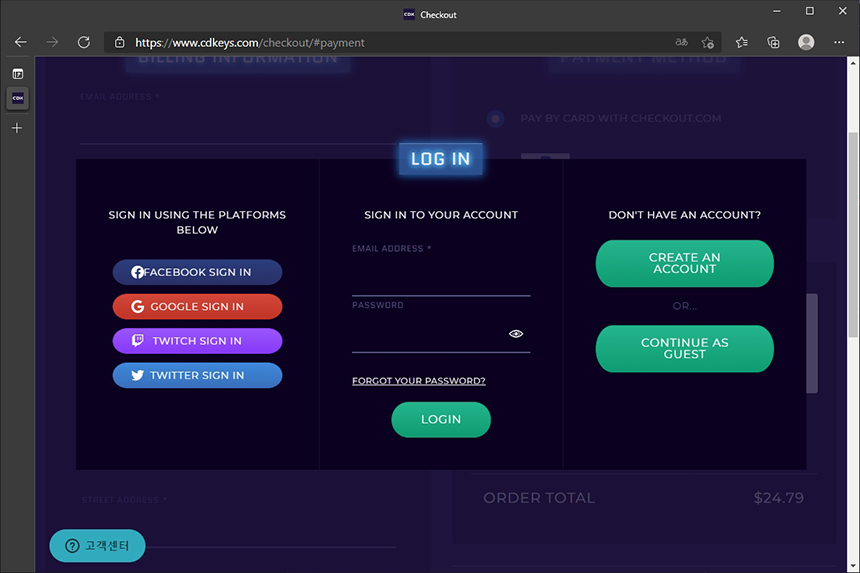
Task: Open the 고객센터 help widget
Action: pyautogui.click(x=97, y=546)
